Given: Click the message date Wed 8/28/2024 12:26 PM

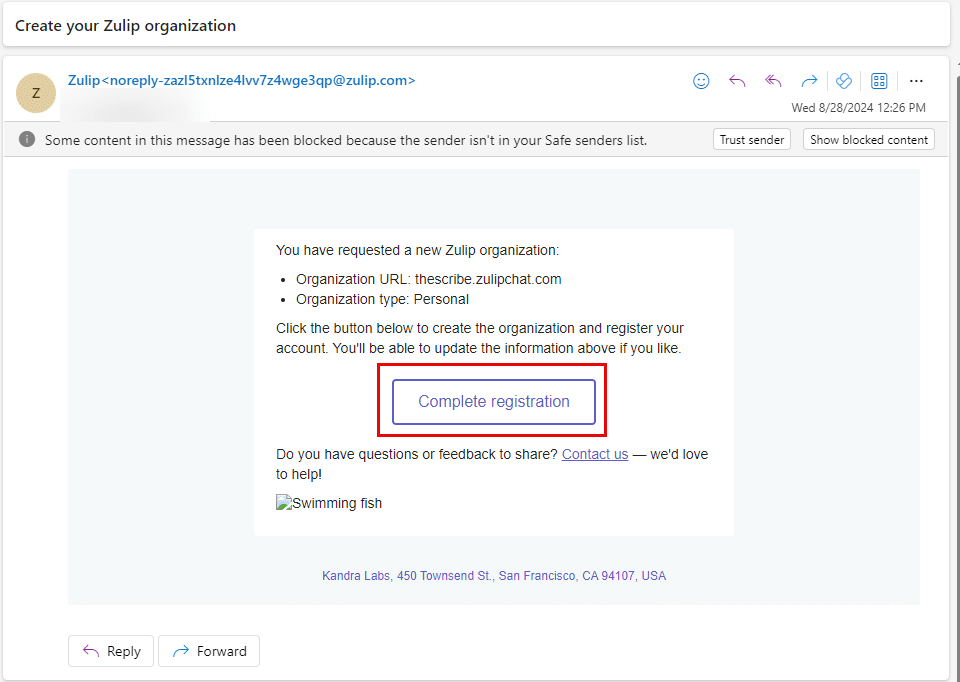Looking at the screenshot, I should coord(858,108).
